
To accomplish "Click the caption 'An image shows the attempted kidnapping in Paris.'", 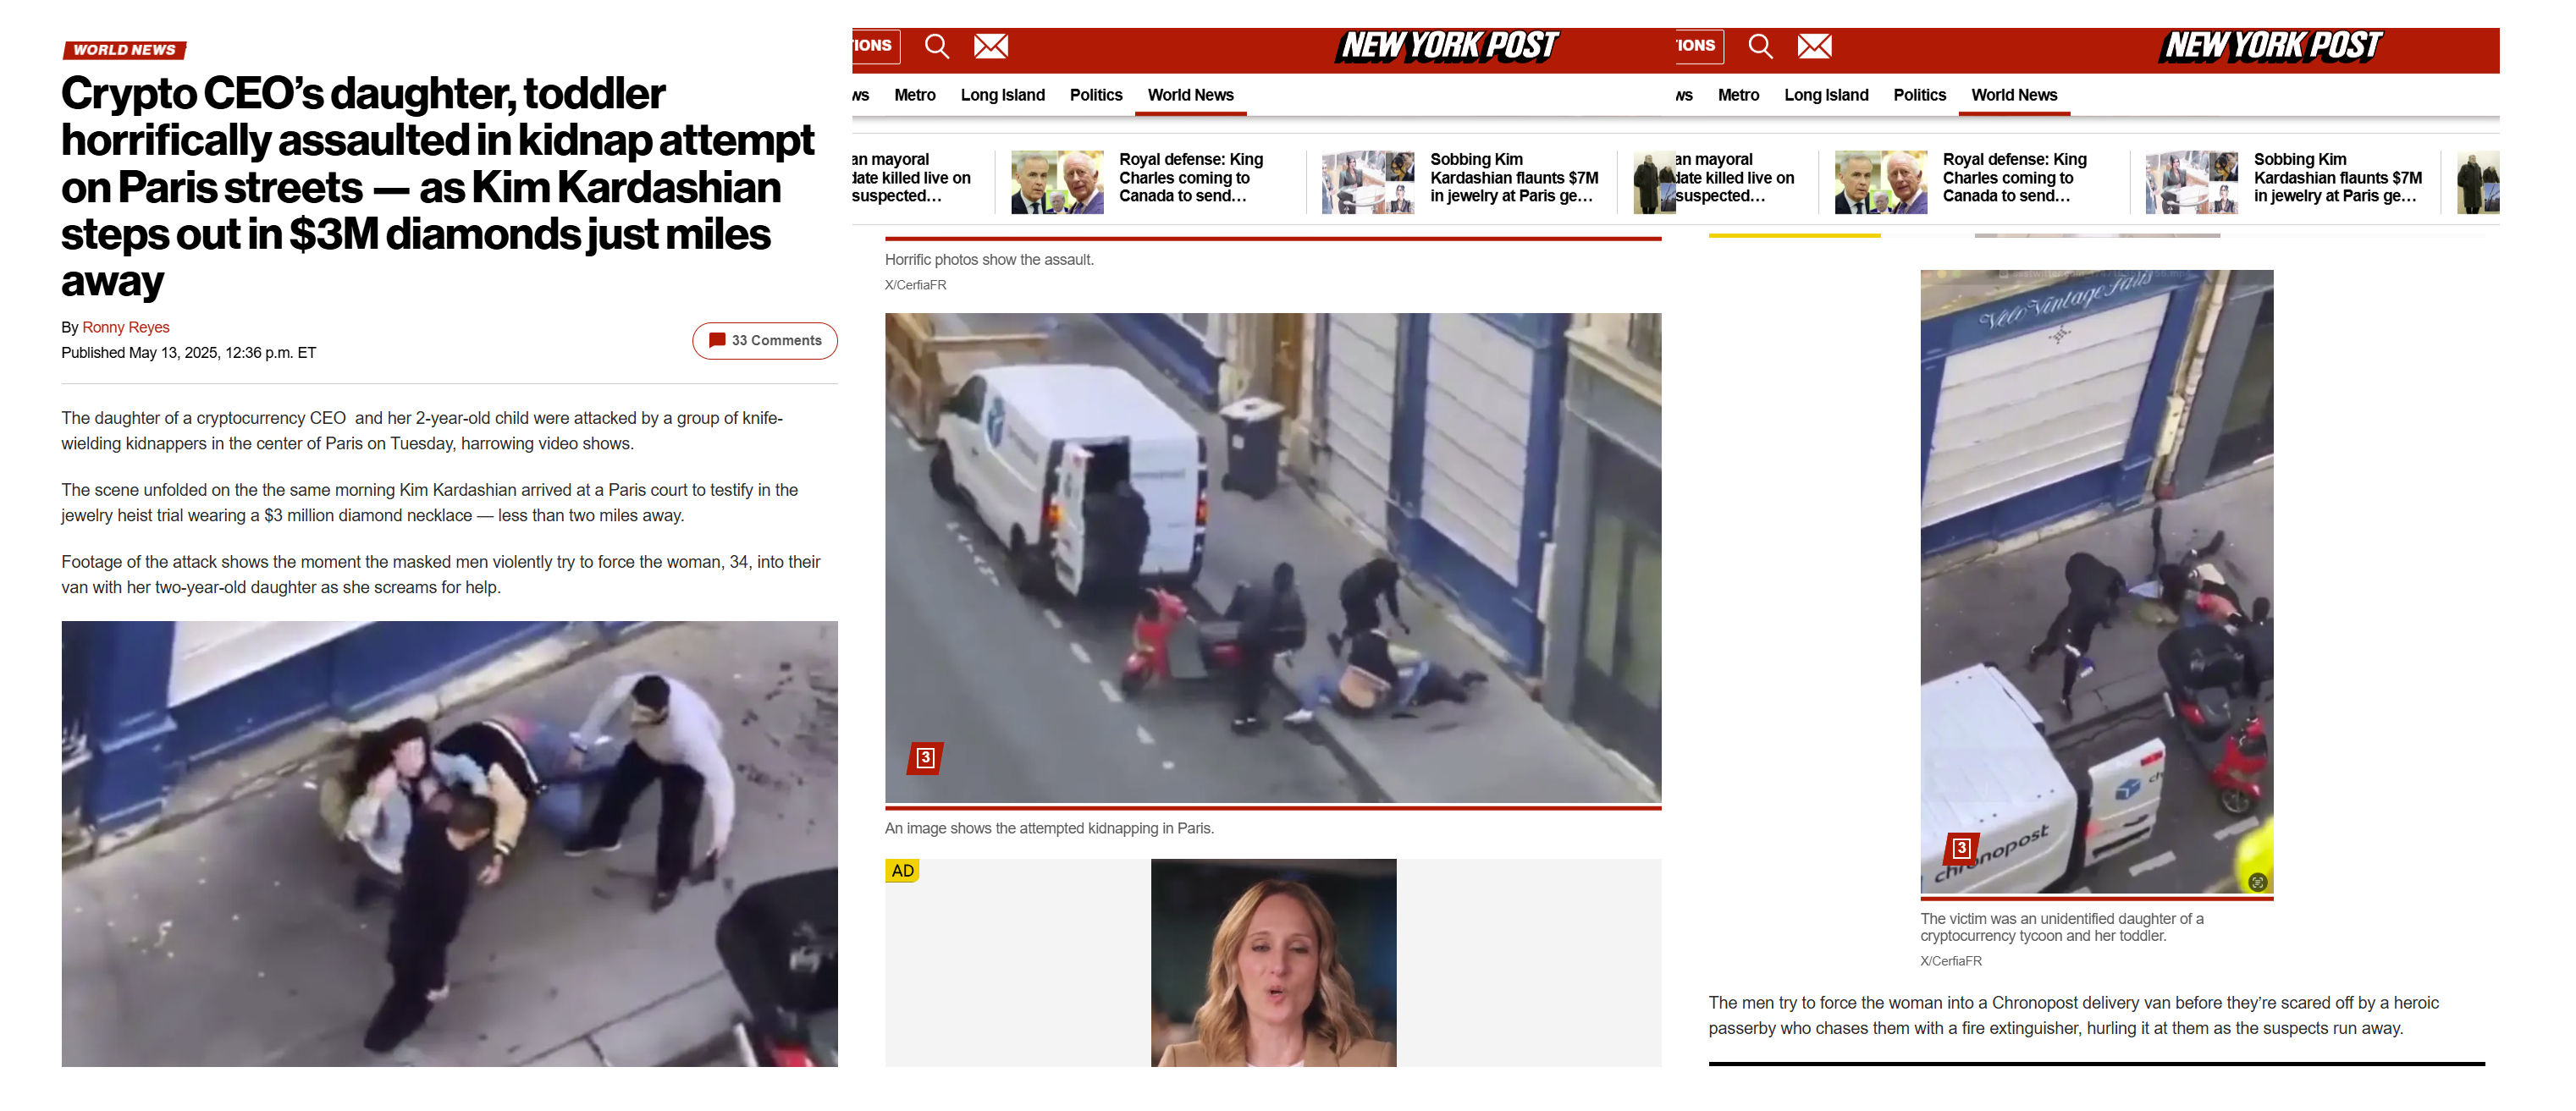I will click(1049, 828).
